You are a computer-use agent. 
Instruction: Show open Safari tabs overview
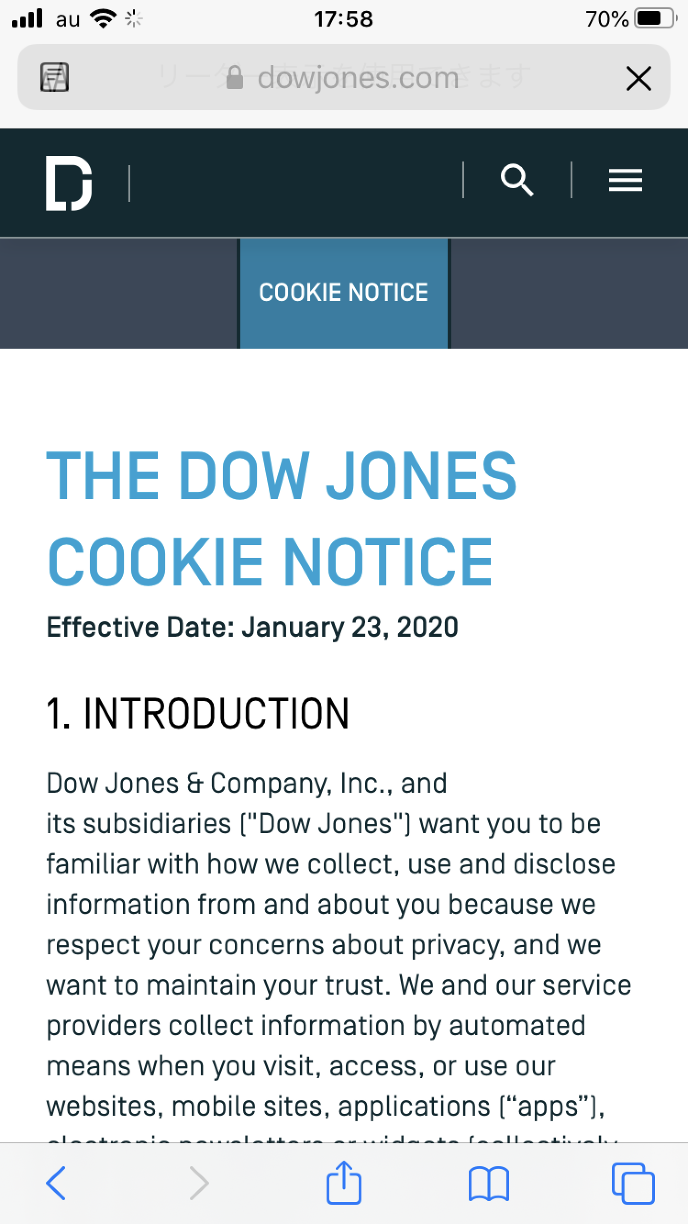pyautogui.click(x=632, y=1184)
